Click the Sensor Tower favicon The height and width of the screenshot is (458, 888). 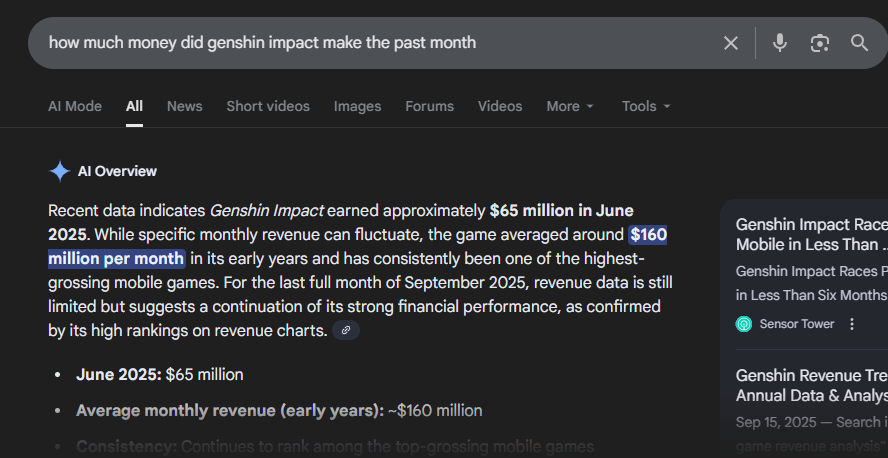point(744,324)
